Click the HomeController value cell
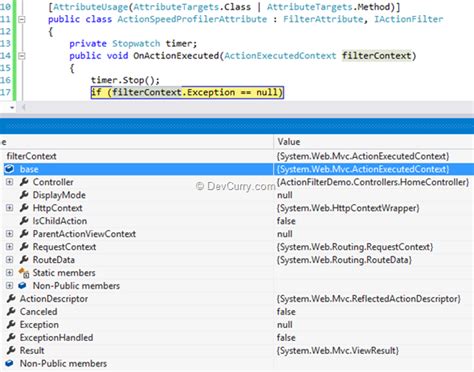 (373, 182)
